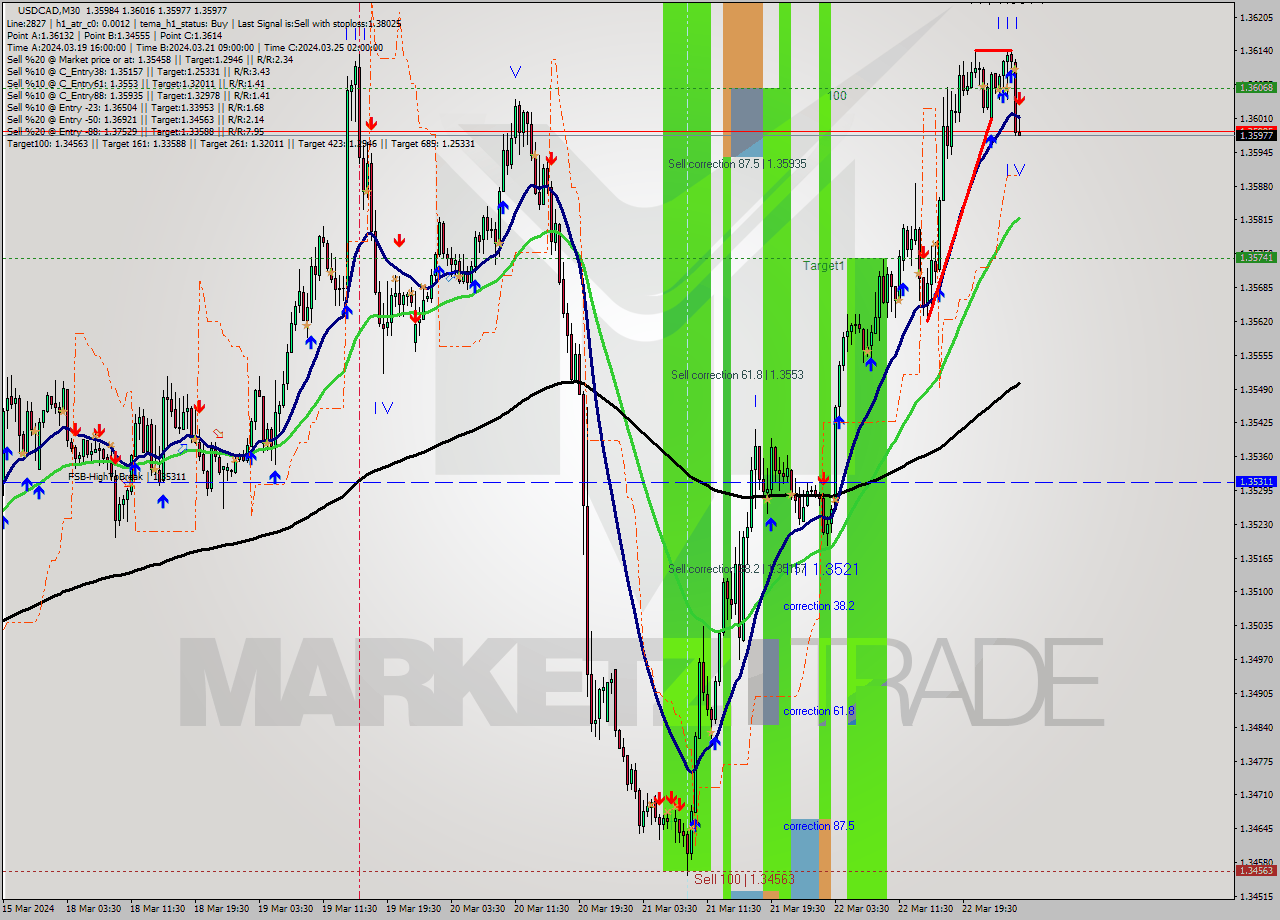Select the 'Sell %10 @ Entry -23' row
Viewport: 1280px width, 920px height.
click(x=135, y=107)
